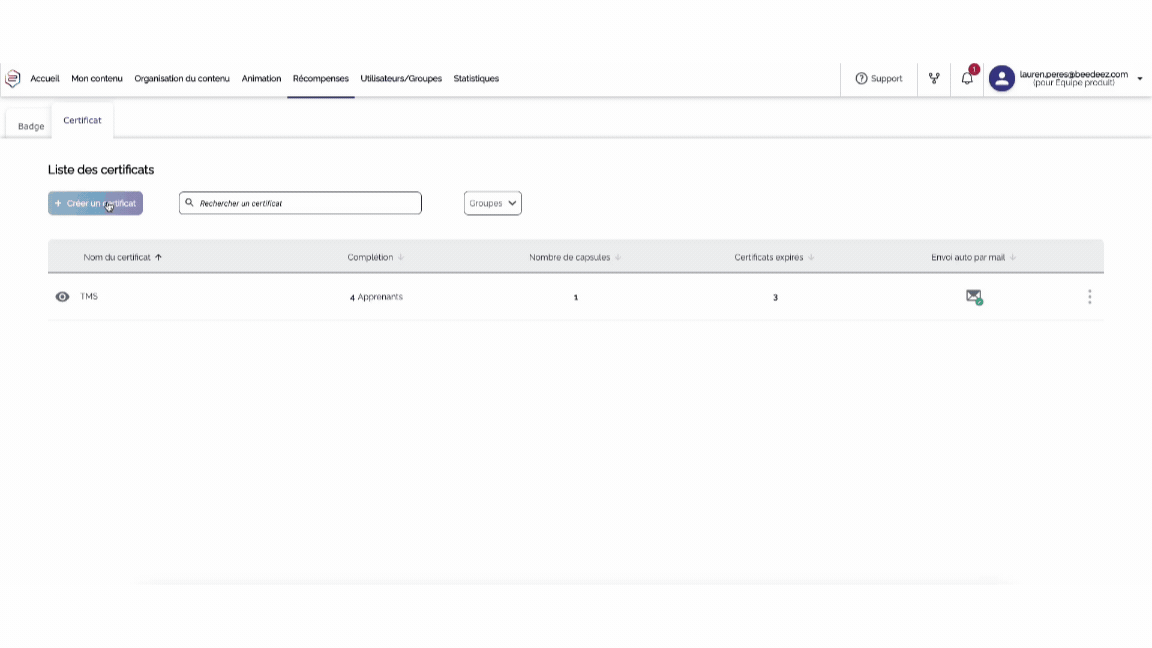This screenshot has width=1152, height=648.
Task: Click the user avatar icon
Action: [x=1001, y=78]
